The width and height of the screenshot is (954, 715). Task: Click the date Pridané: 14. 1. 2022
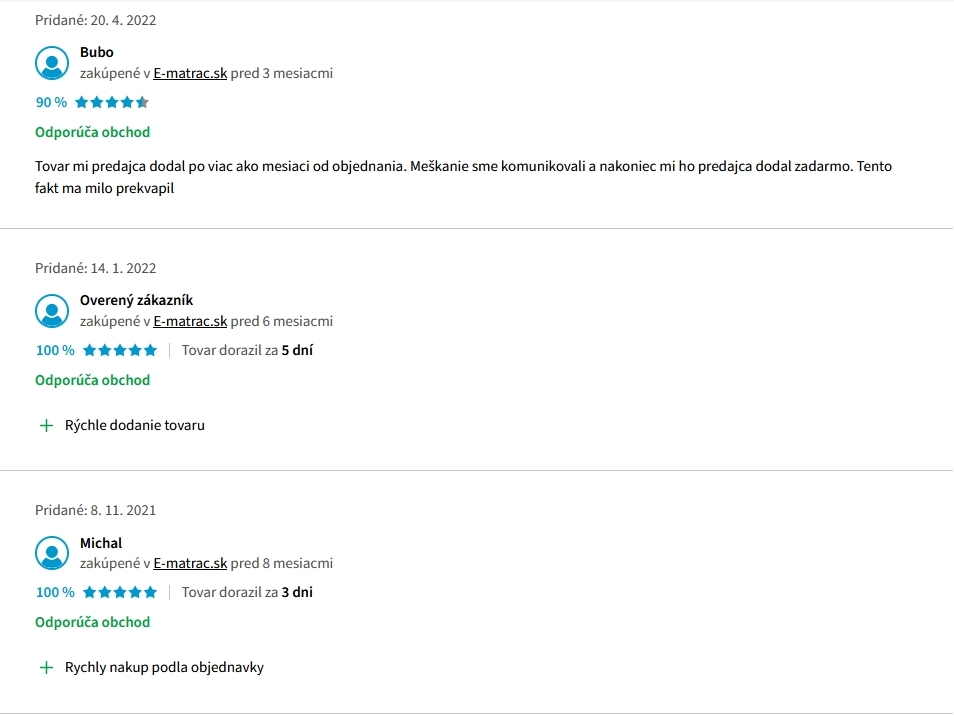[x=96, y=268]
